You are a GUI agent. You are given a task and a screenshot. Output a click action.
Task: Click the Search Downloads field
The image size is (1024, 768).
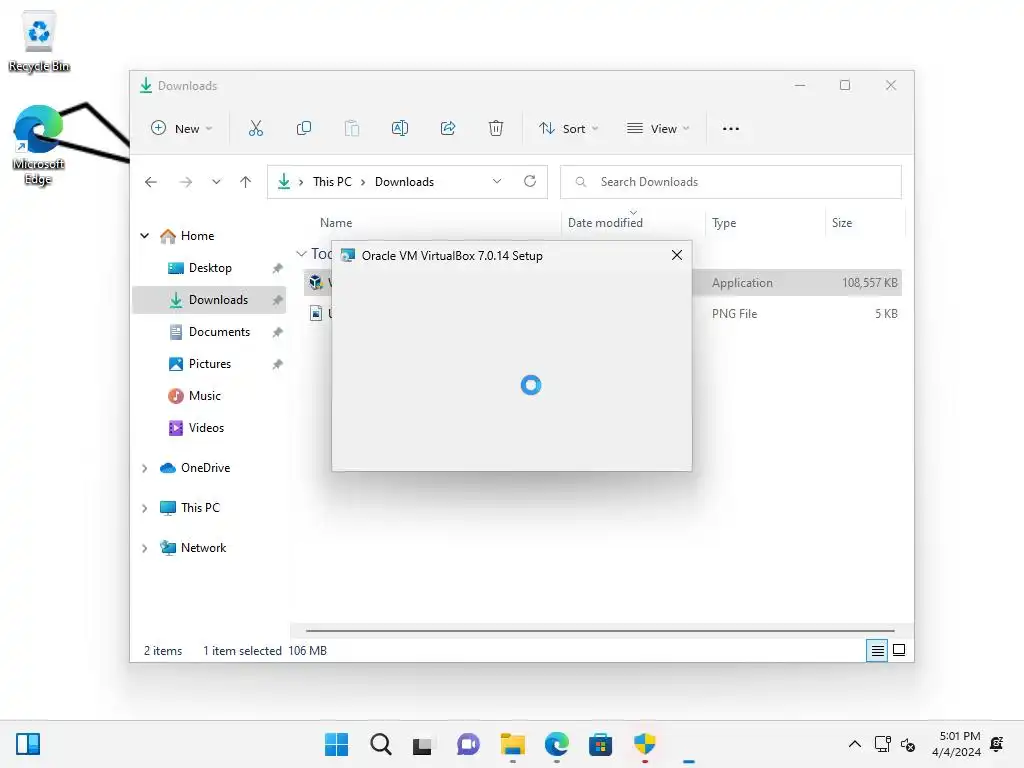coord(731,182)
